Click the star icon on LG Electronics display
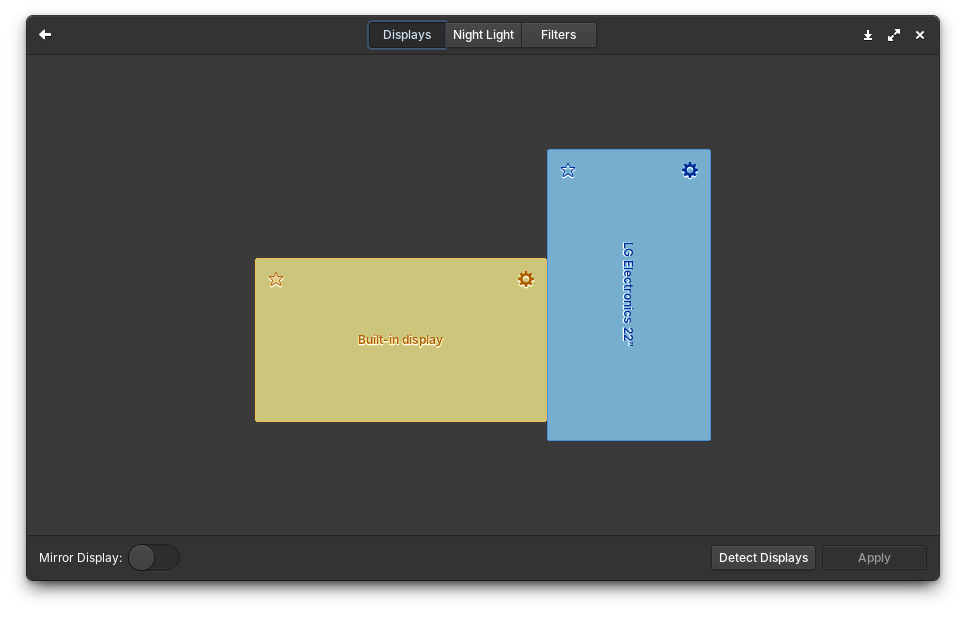Image resolution: width=966 pixels, height=620 pixels. point(568,170)
